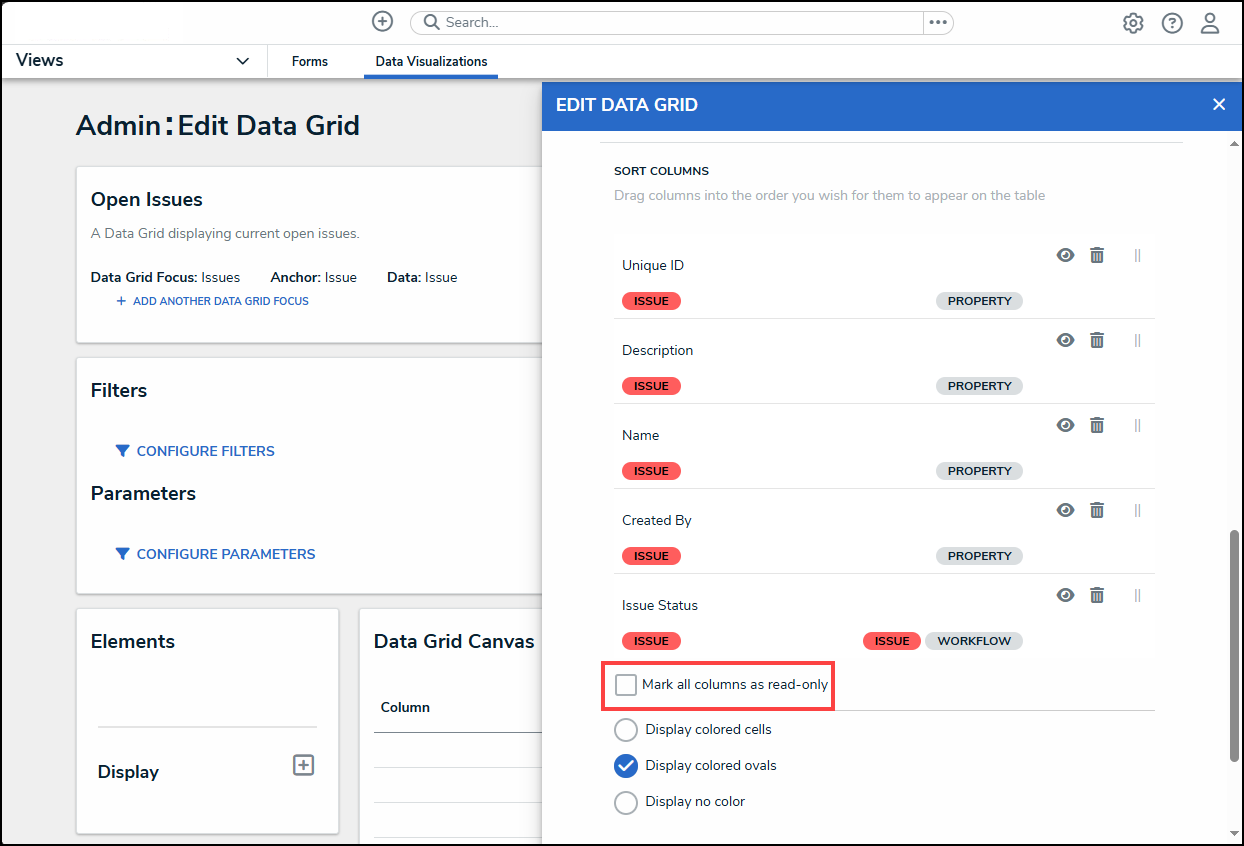Delete the Unique ID column
This screenshot has width=1244, height=846.
tap(1097, 255)
